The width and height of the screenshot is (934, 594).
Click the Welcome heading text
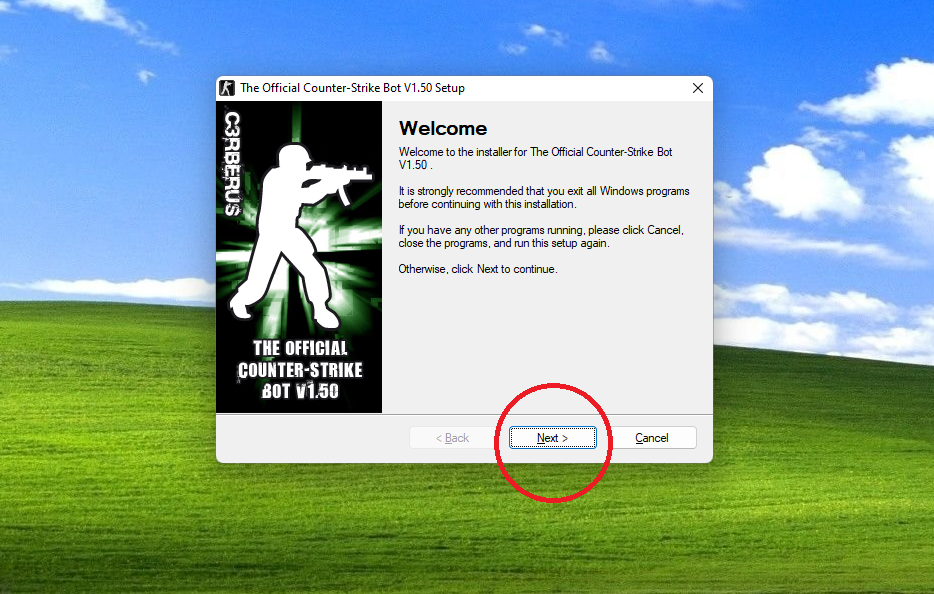pyautogui.click(x=443, y=128)
